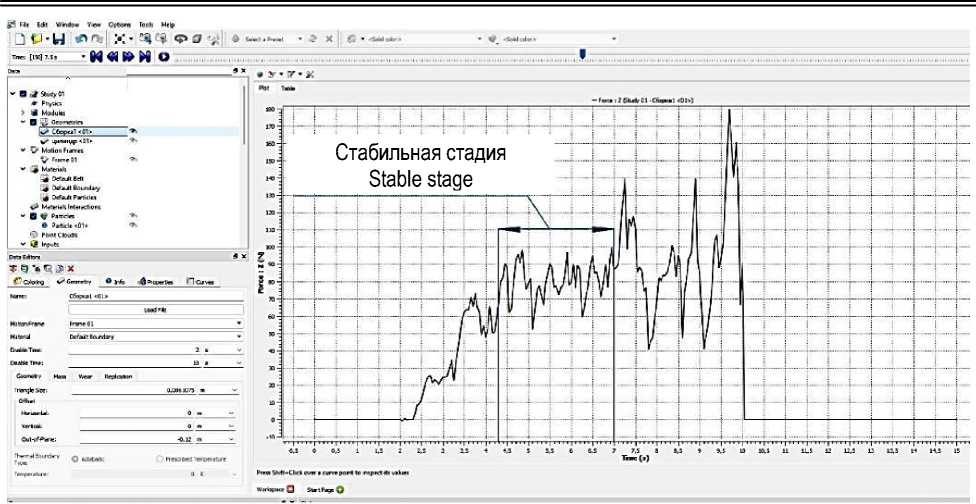Open the Triangle Size unit dropdown

[235, 390]
